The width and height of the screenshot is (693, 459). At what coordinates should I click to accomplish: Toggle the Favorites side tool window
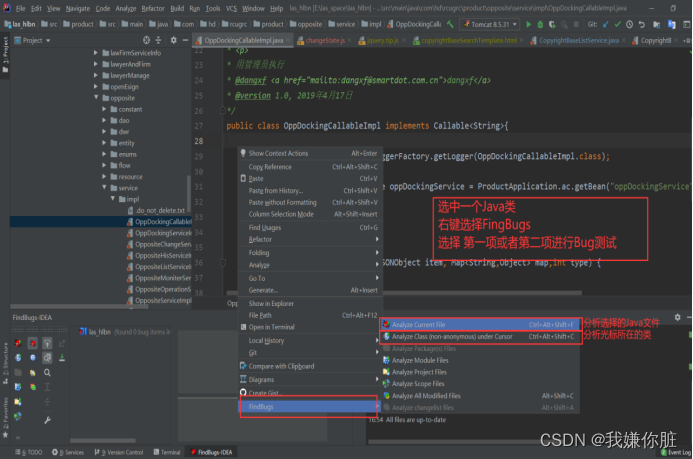tap(5, 417)
